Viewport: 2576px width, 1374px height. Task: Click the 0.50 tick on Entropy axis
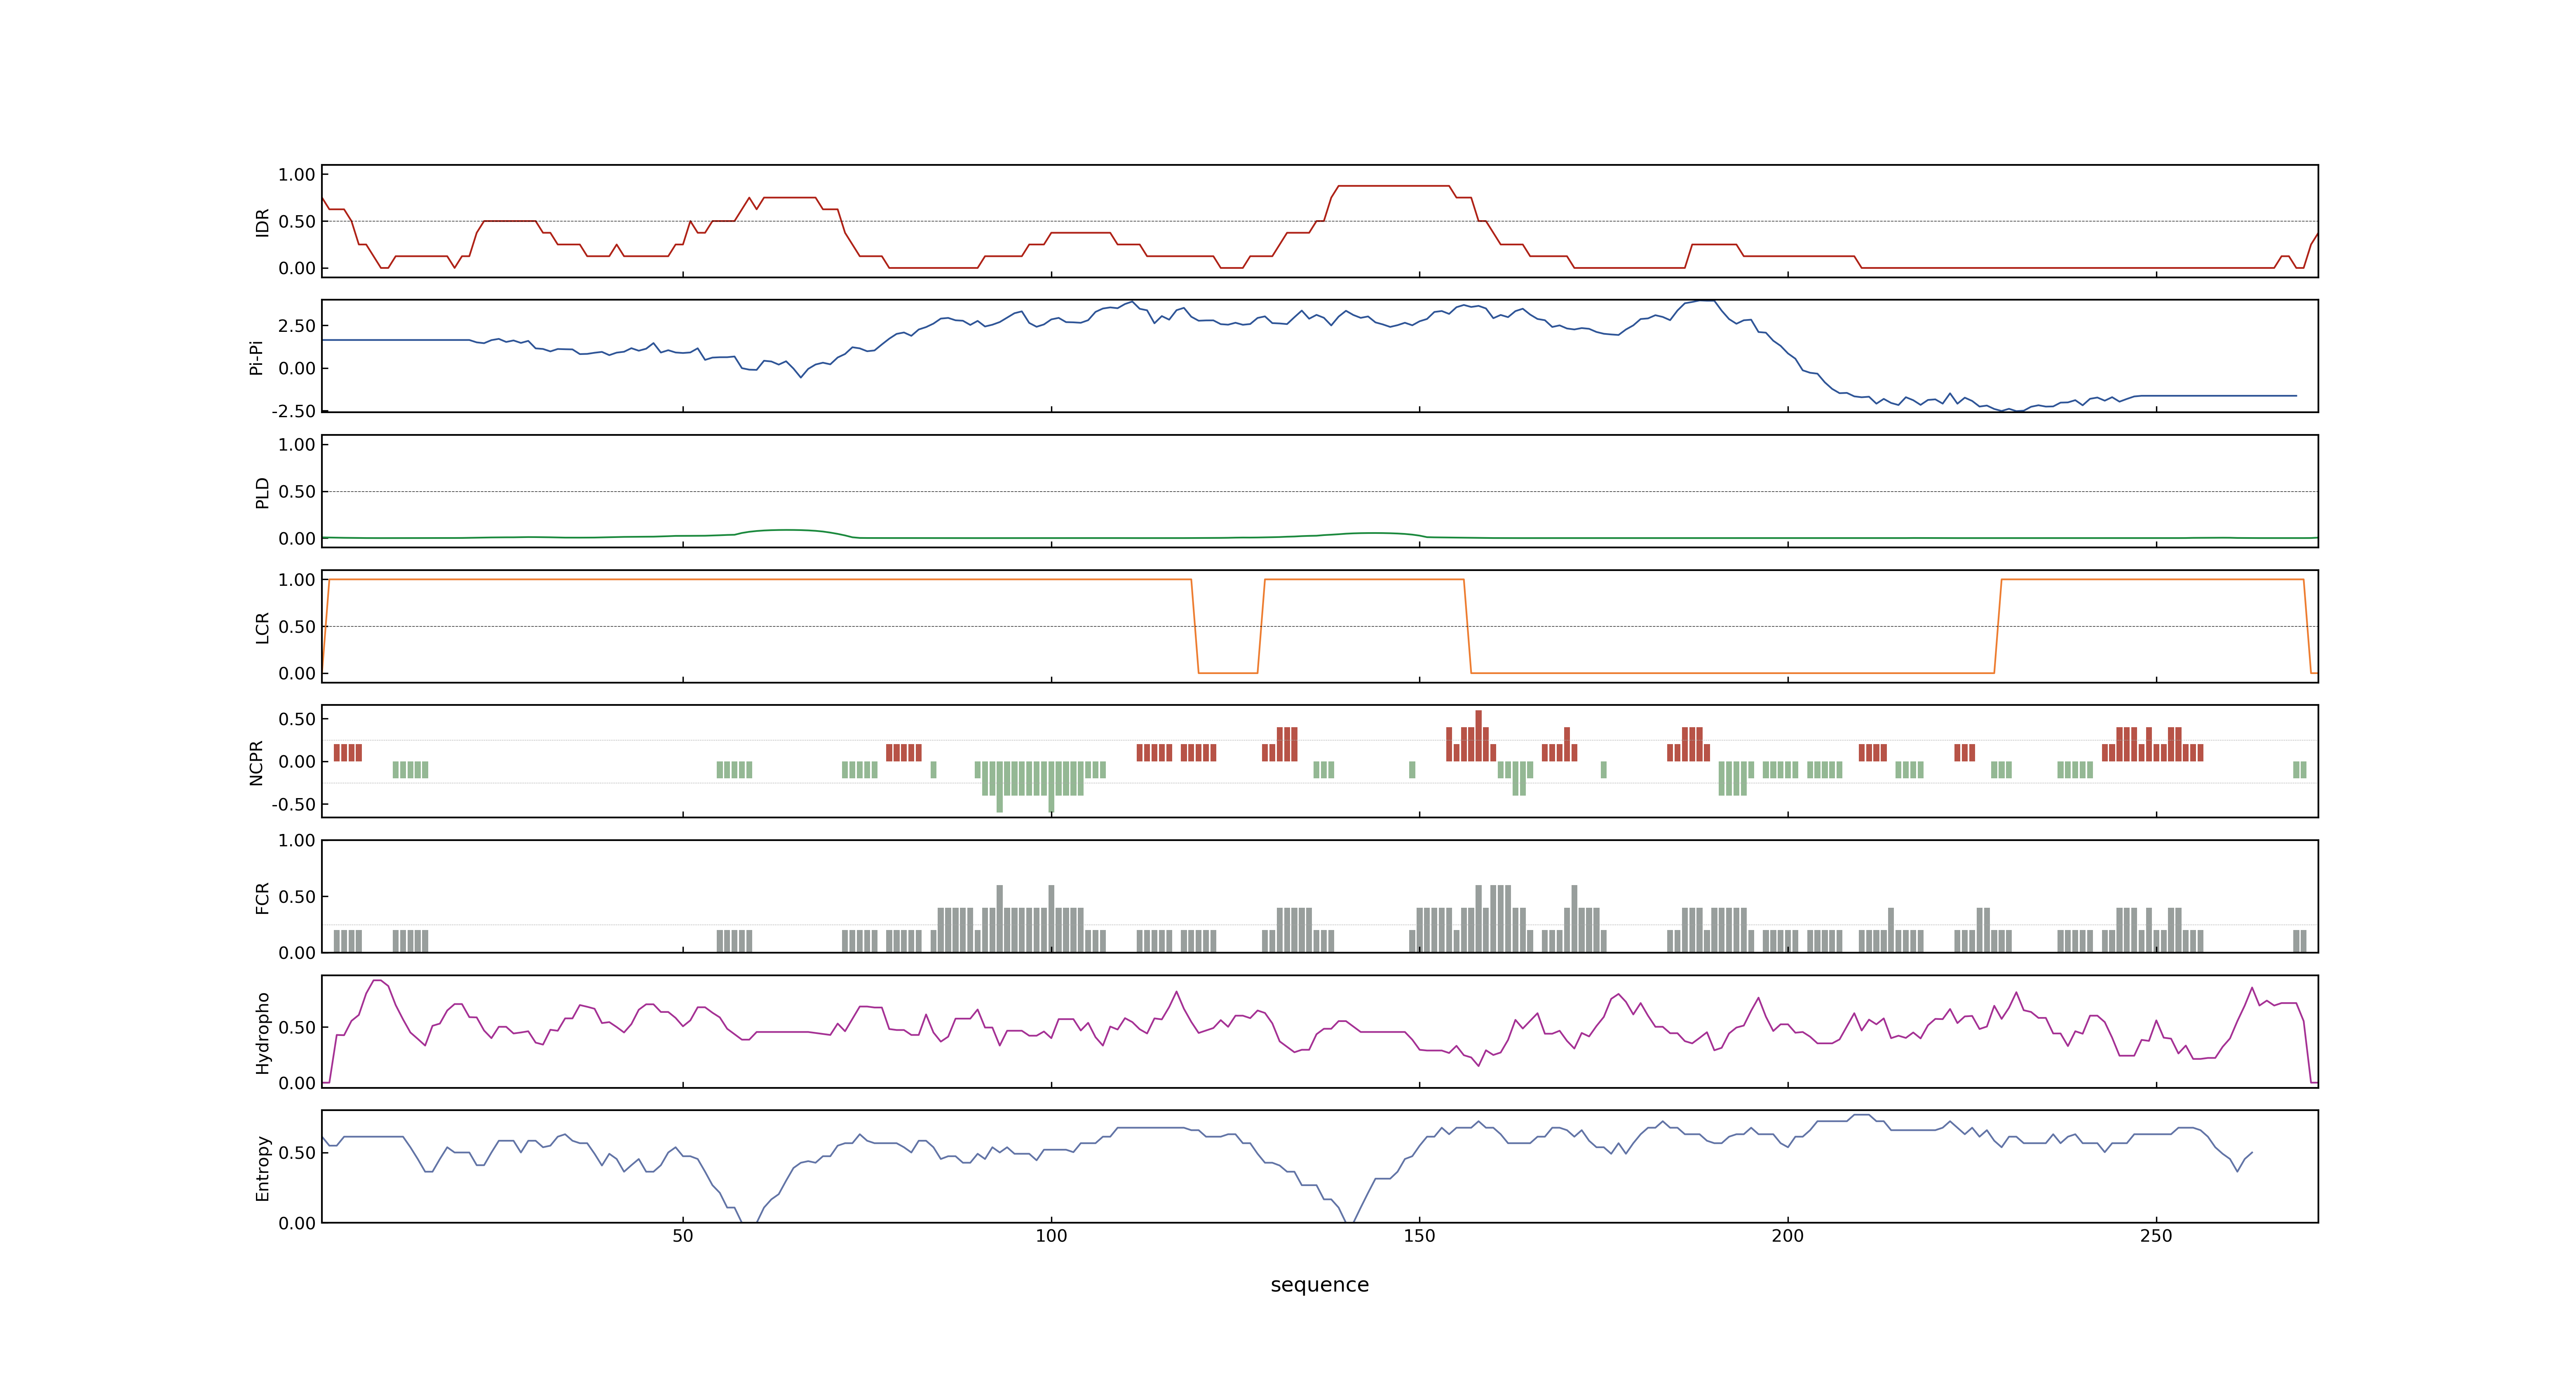pyautogui.click(x=297, y=1153)
